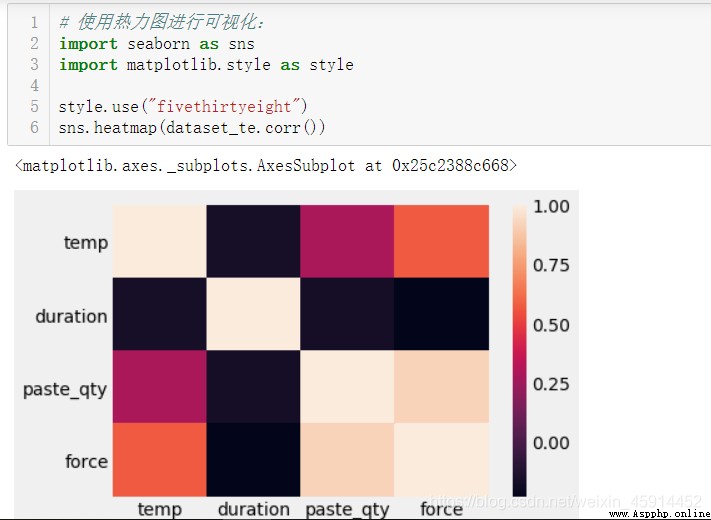Click the 'temp' y-axis label

86,243
